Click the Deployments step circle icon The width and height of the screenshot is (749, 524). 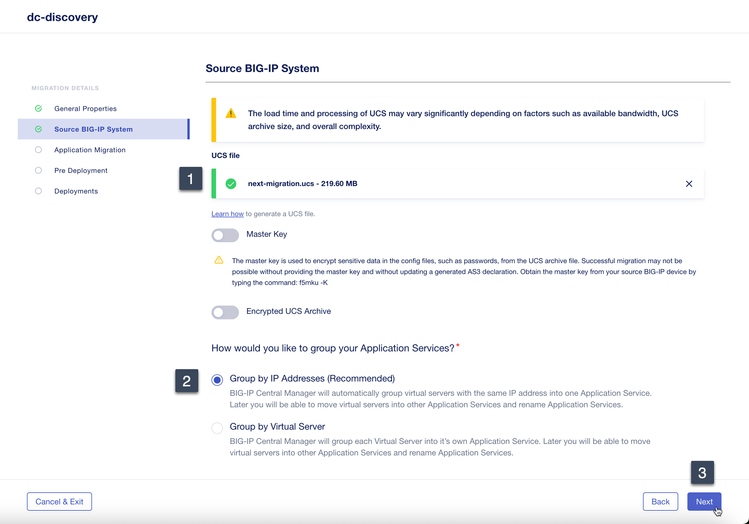38,191
